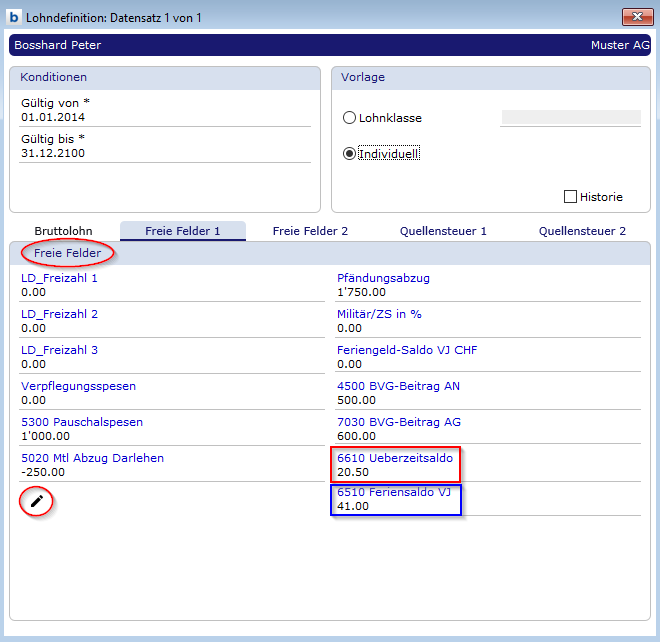Go to Quellensteuer 1 tab
Viewport: 660px width, 642px height.
coord(443,231)
